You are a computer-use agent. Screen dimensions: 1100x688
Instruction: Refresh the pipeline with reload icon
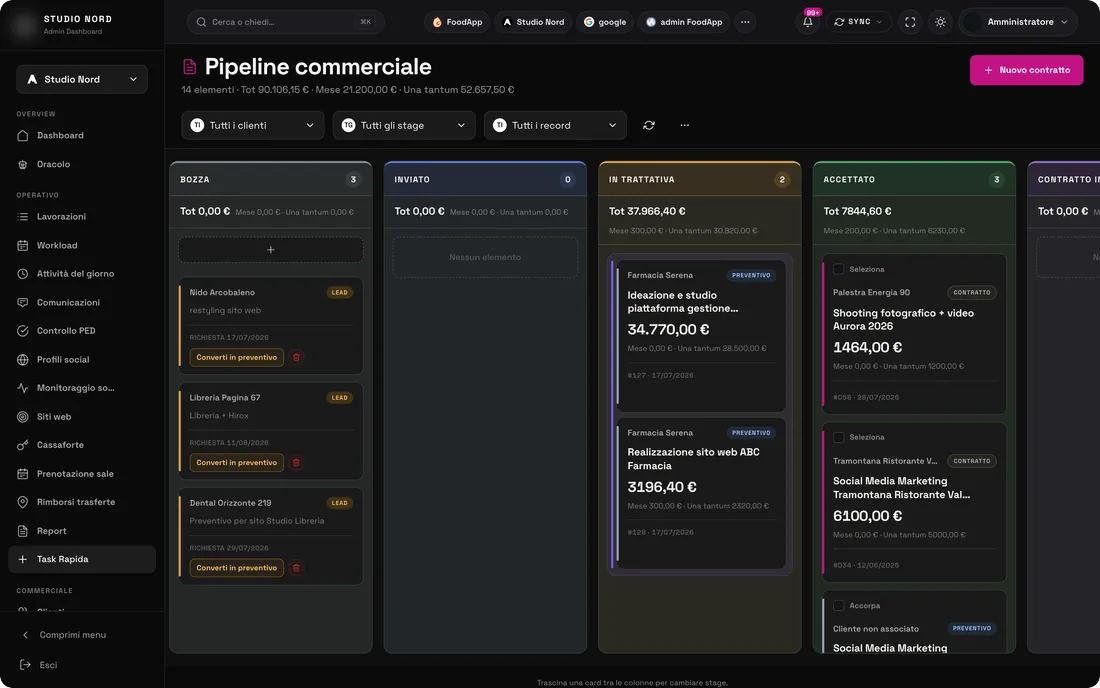click(649, 125)
